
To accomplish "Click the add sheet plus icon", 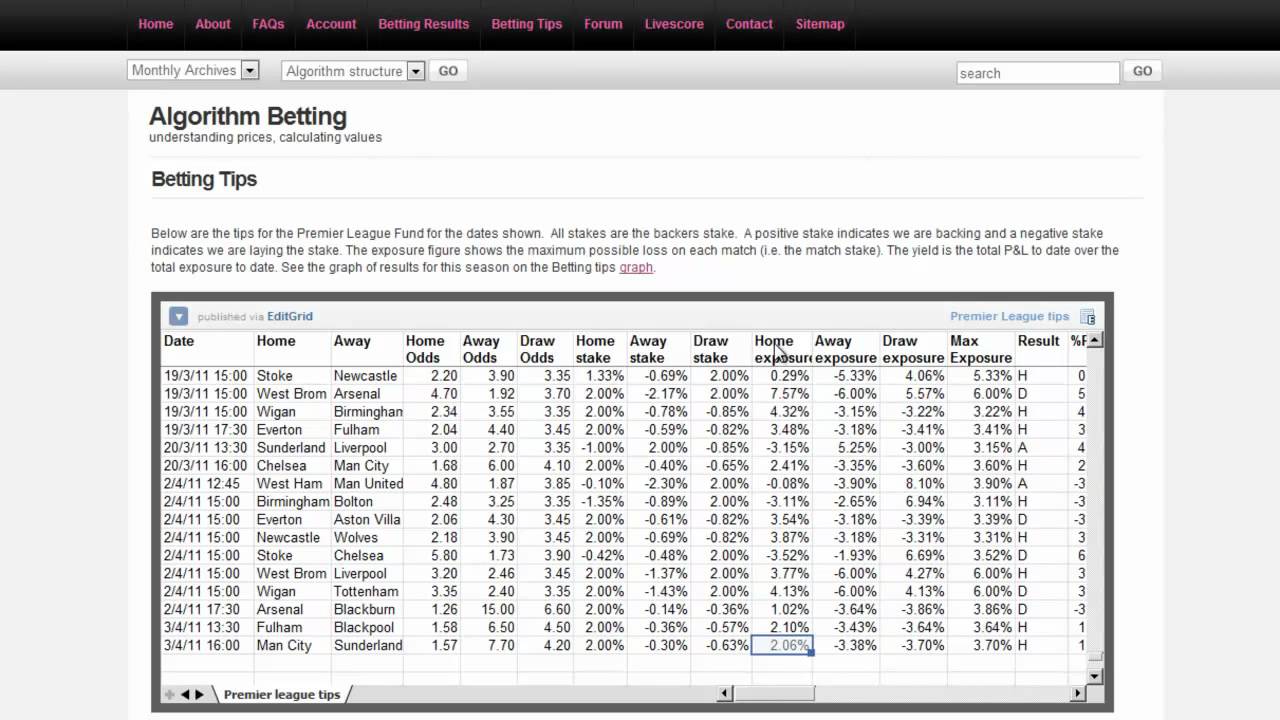I will [169, 694].
